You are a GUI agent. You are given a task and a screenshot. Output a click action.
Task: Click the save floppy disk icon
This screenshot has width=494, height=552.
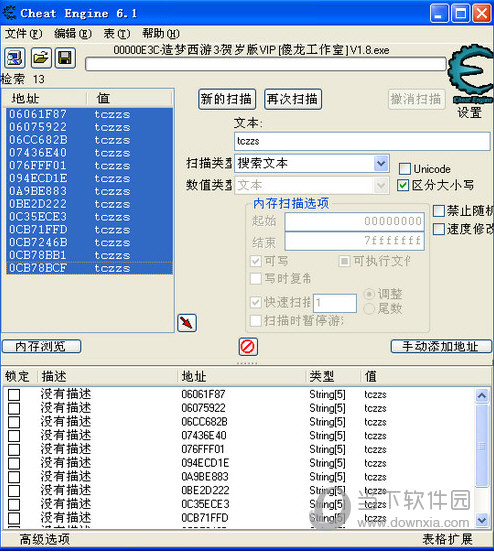pyautogui.click(x=65, y=58)
